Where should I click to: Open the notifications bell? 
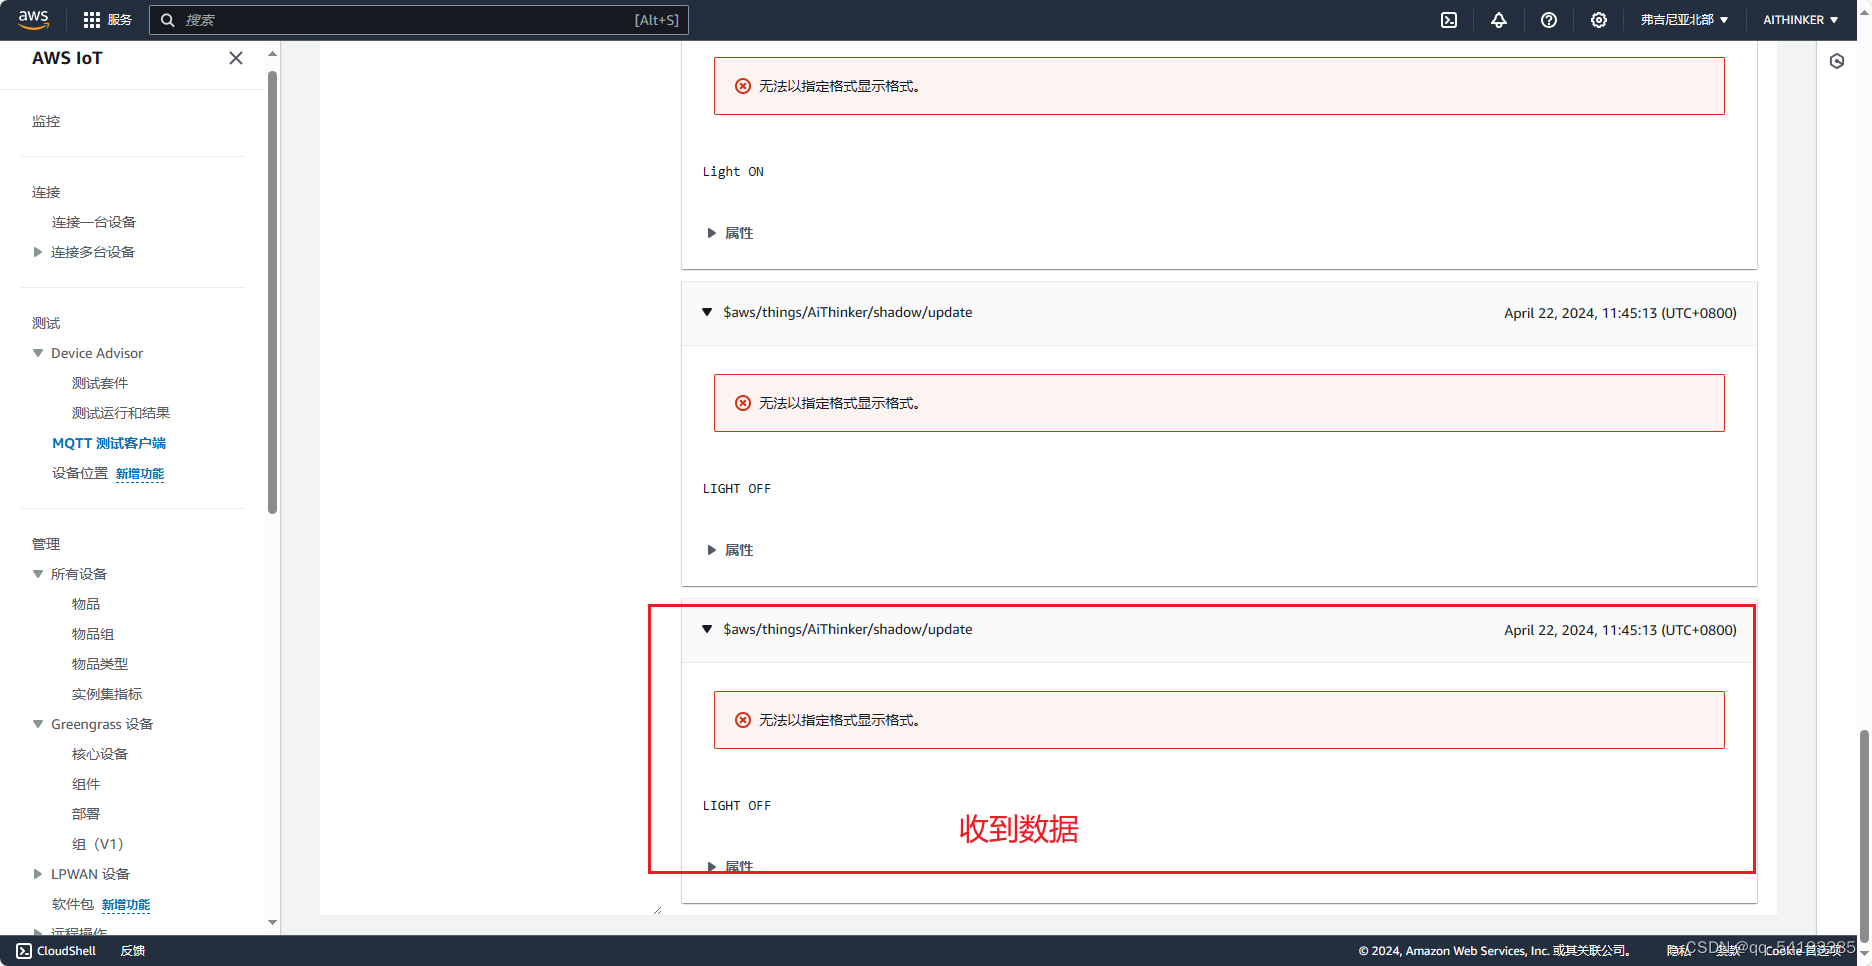(x=1499, y=20)
